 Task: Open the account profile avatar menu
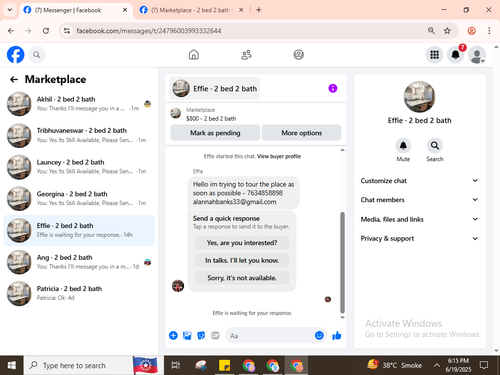(x=477, y=55)
